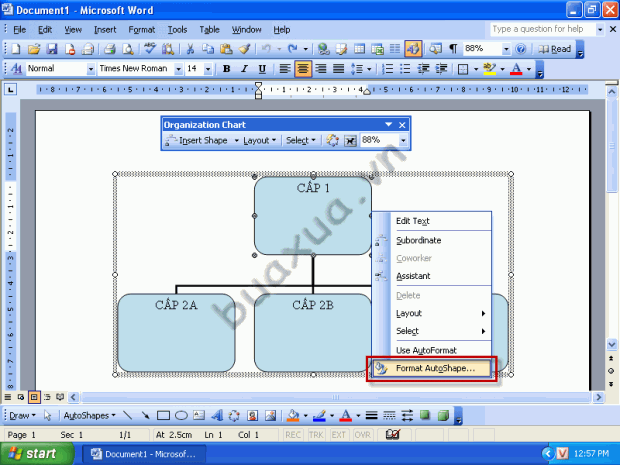This screenshot has width=620, height=465.
Task: Save the document with the floppy disk icon
Action: coord(52,49)
